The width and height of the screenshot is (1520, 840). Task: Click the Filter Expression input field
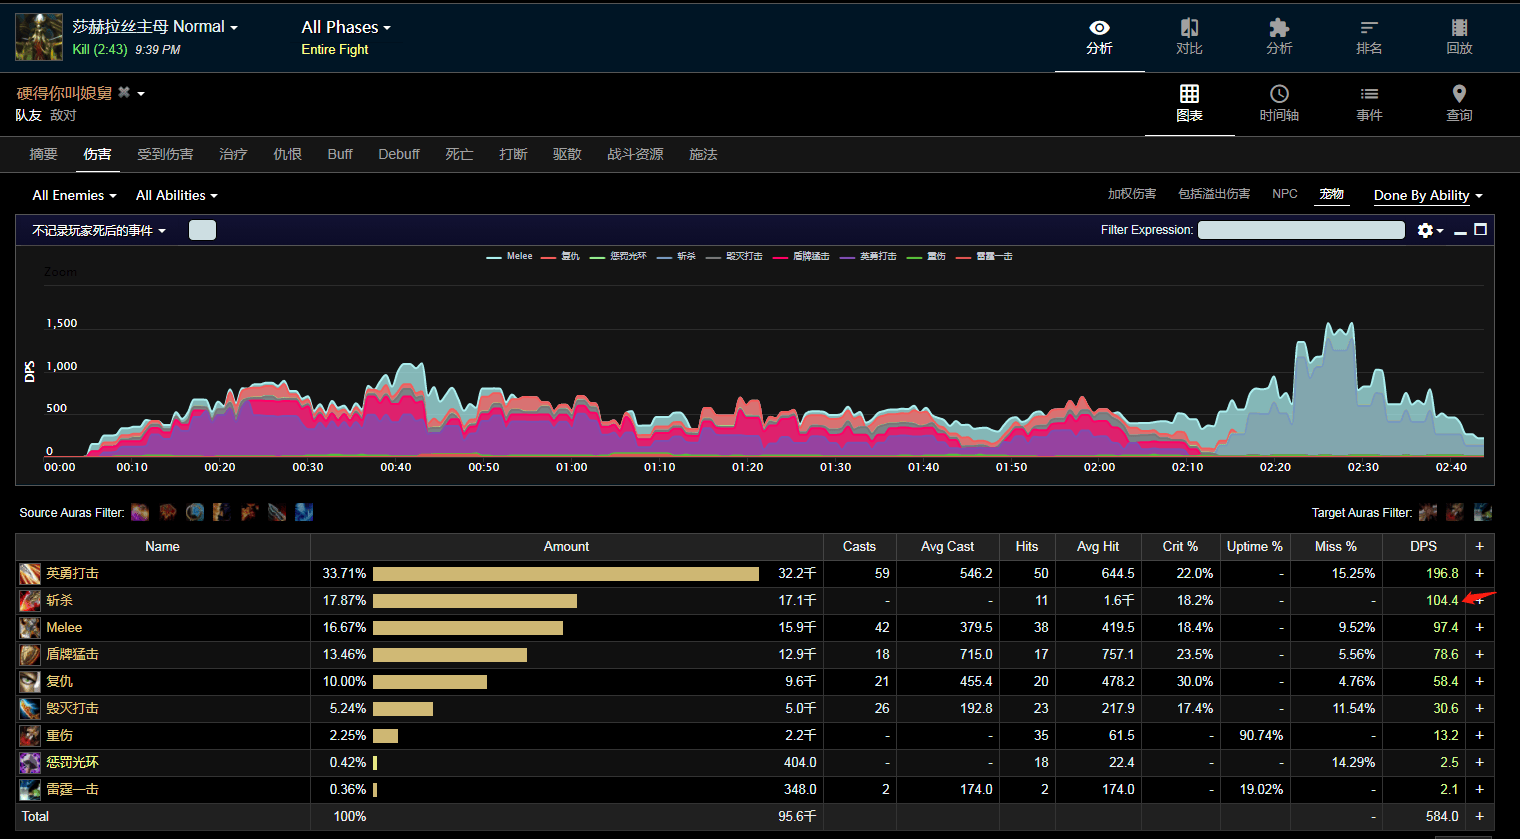pos(1301,230)
